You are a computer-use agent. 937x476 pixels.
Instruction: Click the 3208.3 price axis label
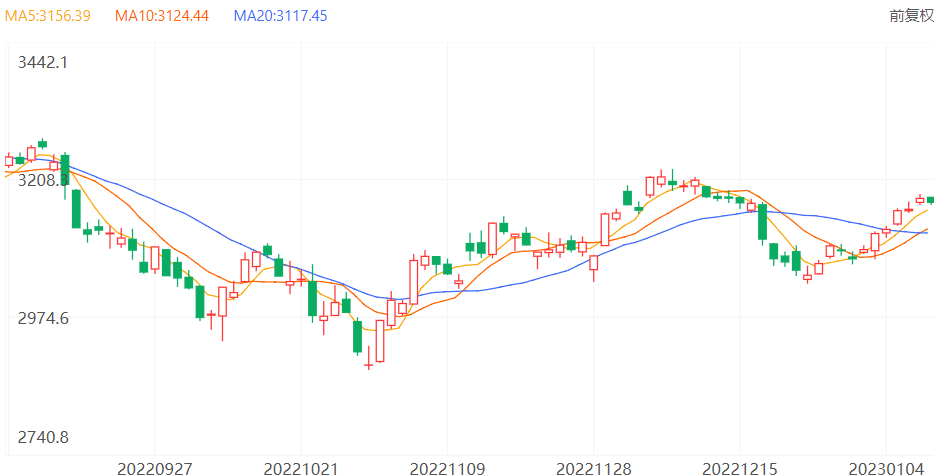(43, 180)
